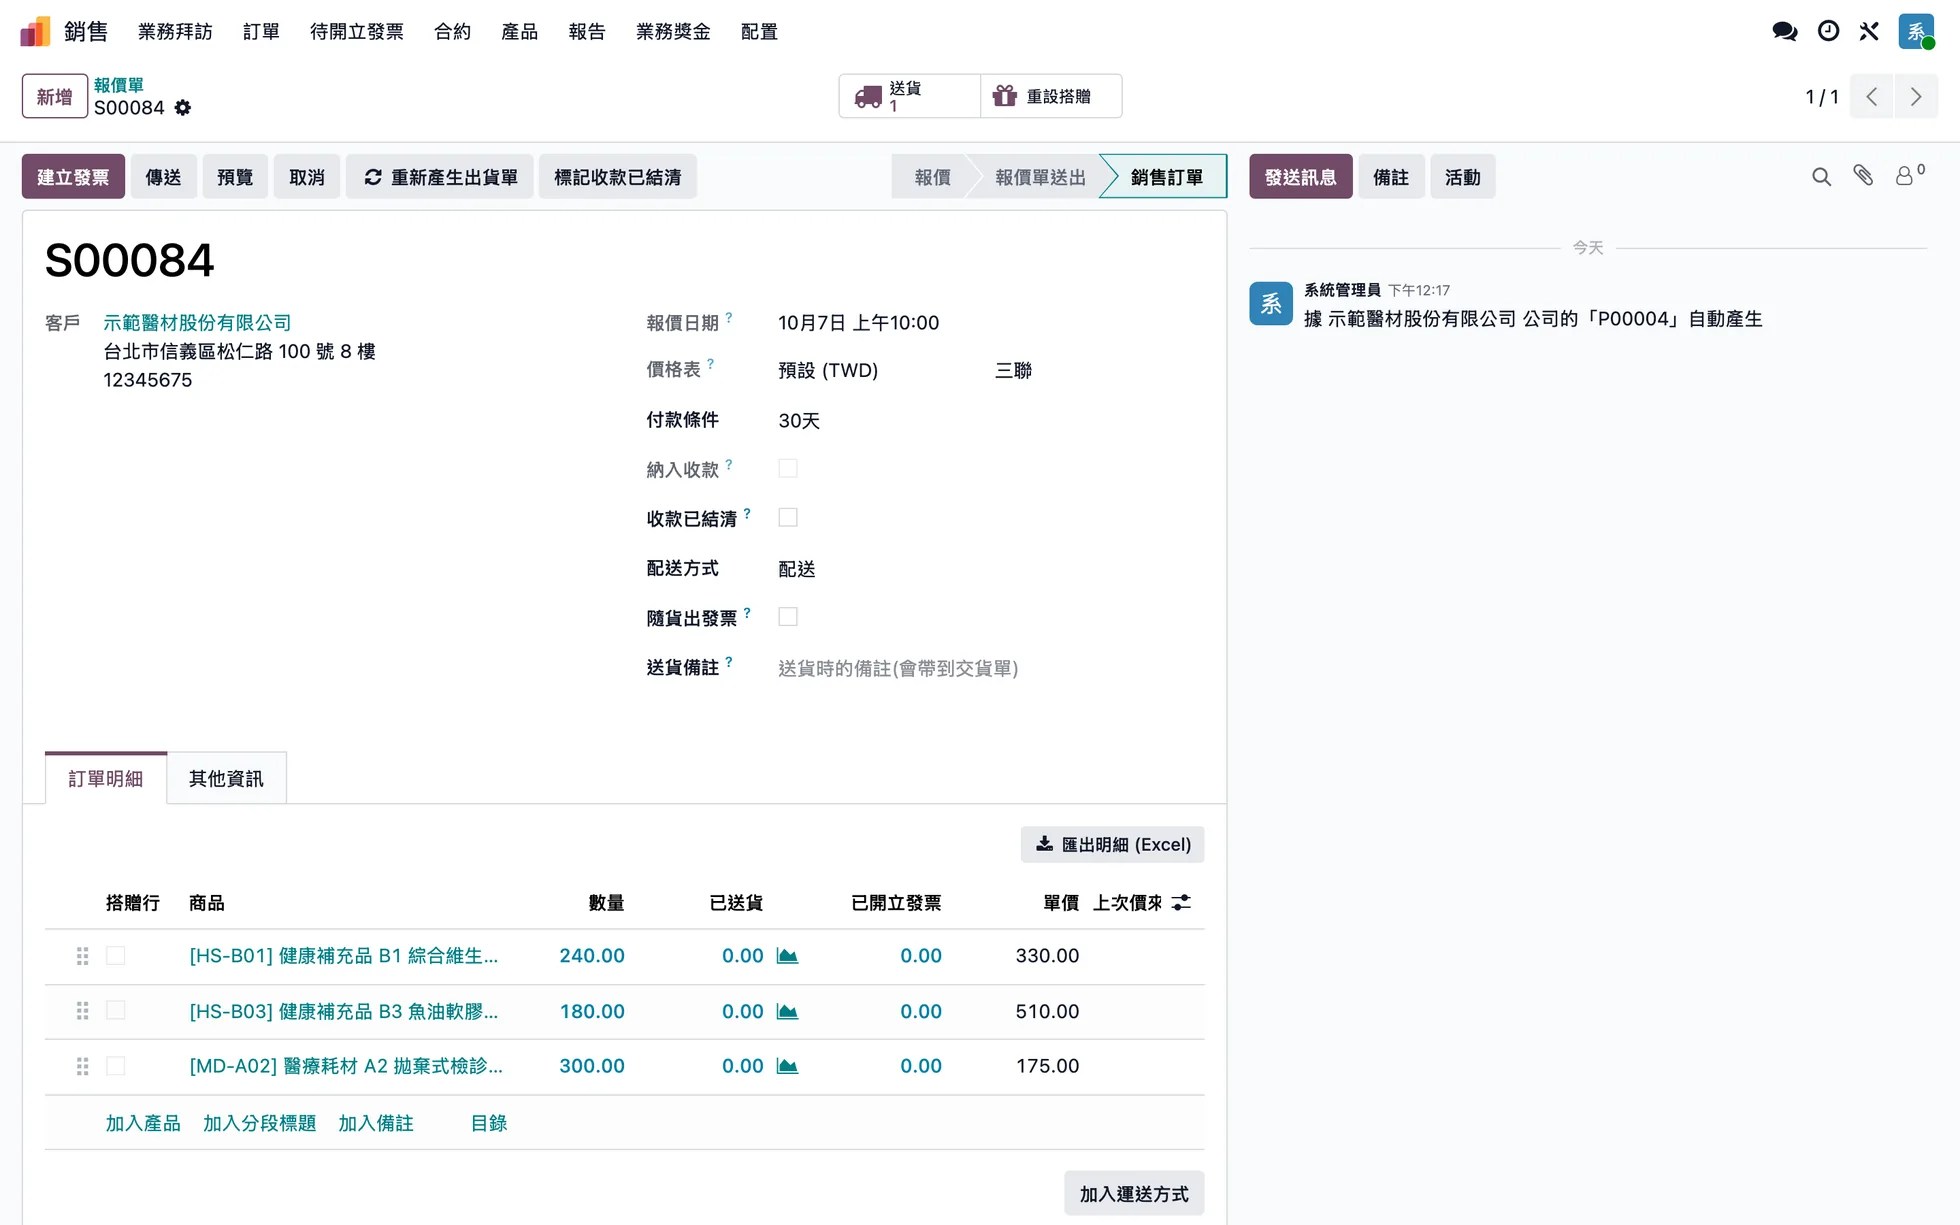Attach a file with the paperclip icon
This screenshot has height=1225, width=1960.
(x=1863, y=176)
